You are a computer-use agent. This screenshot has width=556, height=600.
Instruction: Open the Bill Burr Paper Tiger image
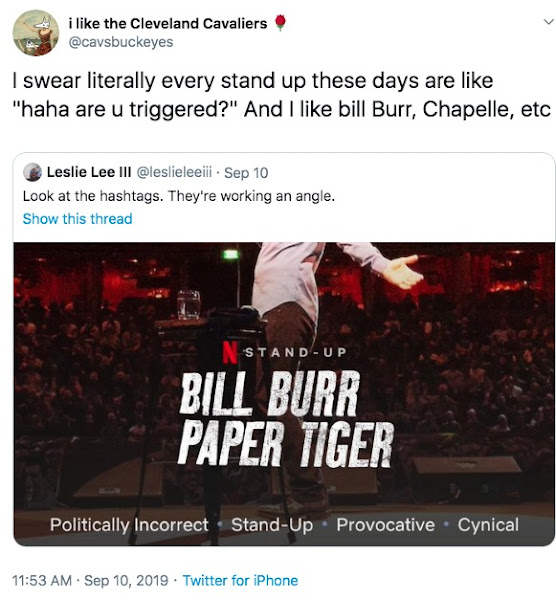coord(284,394)
